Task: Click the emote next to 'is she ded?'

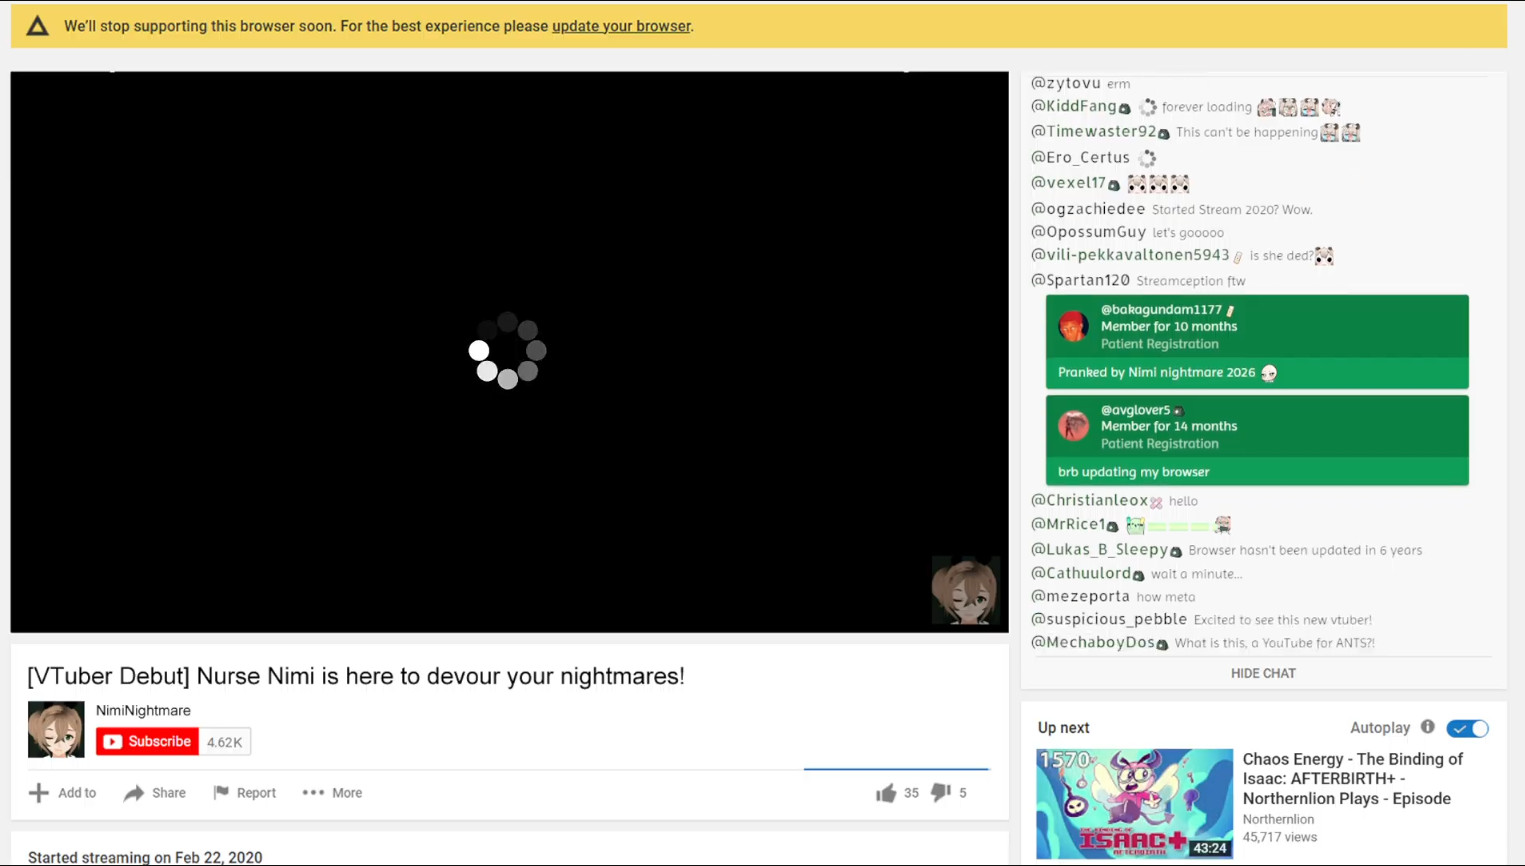Action: 1324,256
